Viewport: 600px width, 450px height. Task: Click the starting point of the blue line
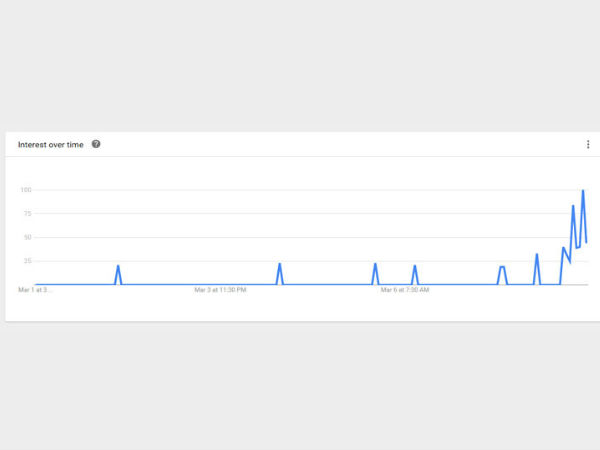36,285
